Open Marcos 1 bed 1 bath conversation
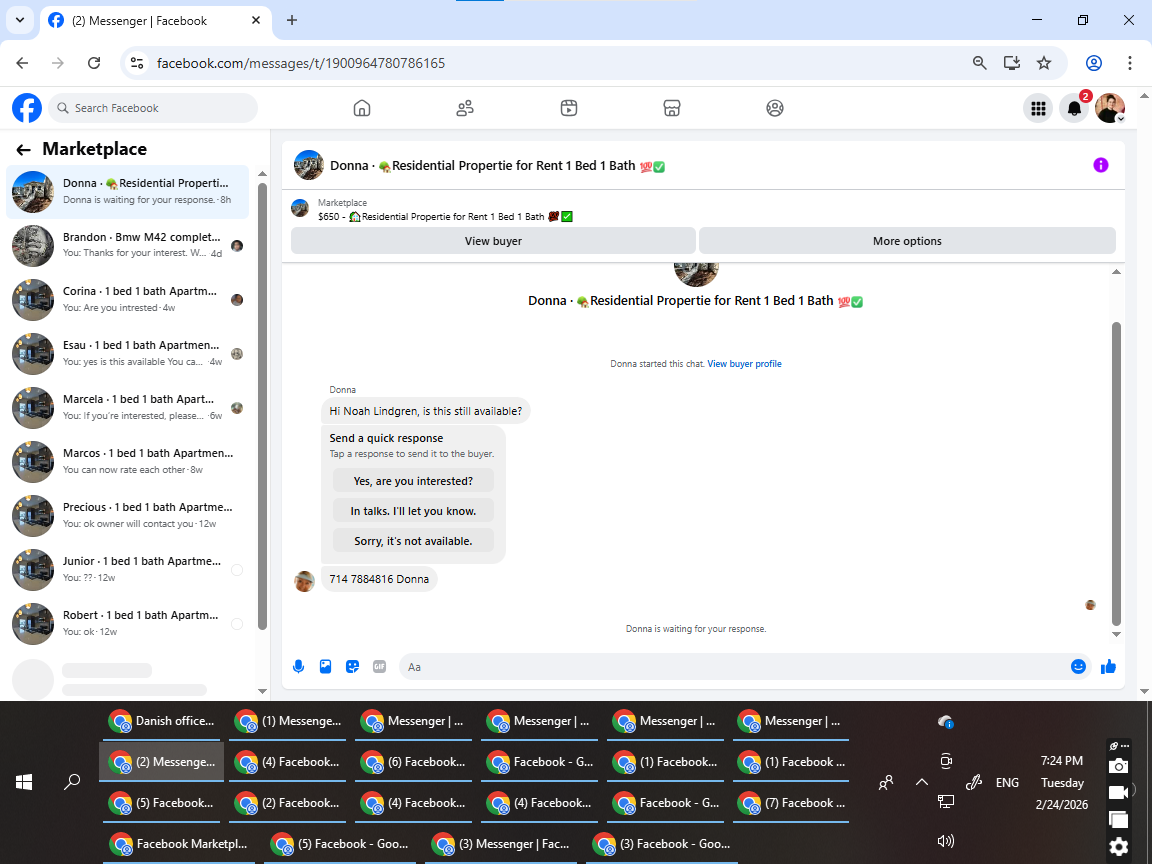1152x864 pixels. [128, 461]
